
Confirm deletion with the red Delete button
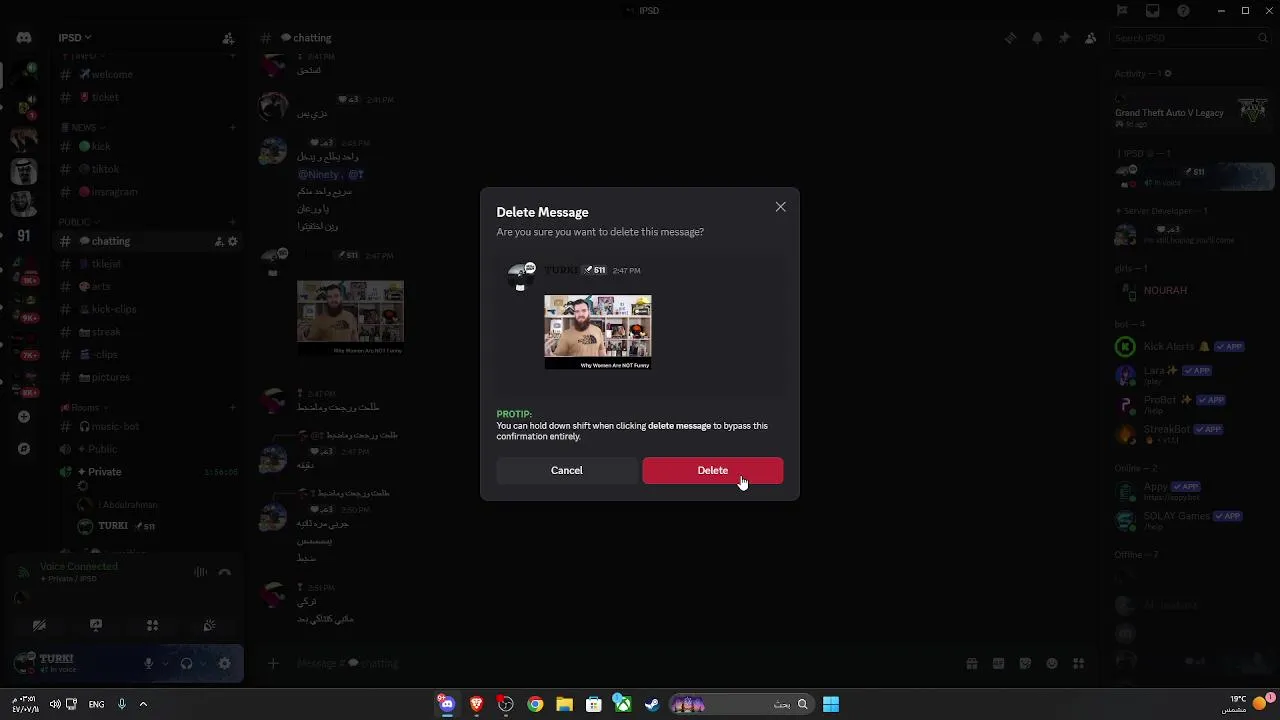coord(712,470)
